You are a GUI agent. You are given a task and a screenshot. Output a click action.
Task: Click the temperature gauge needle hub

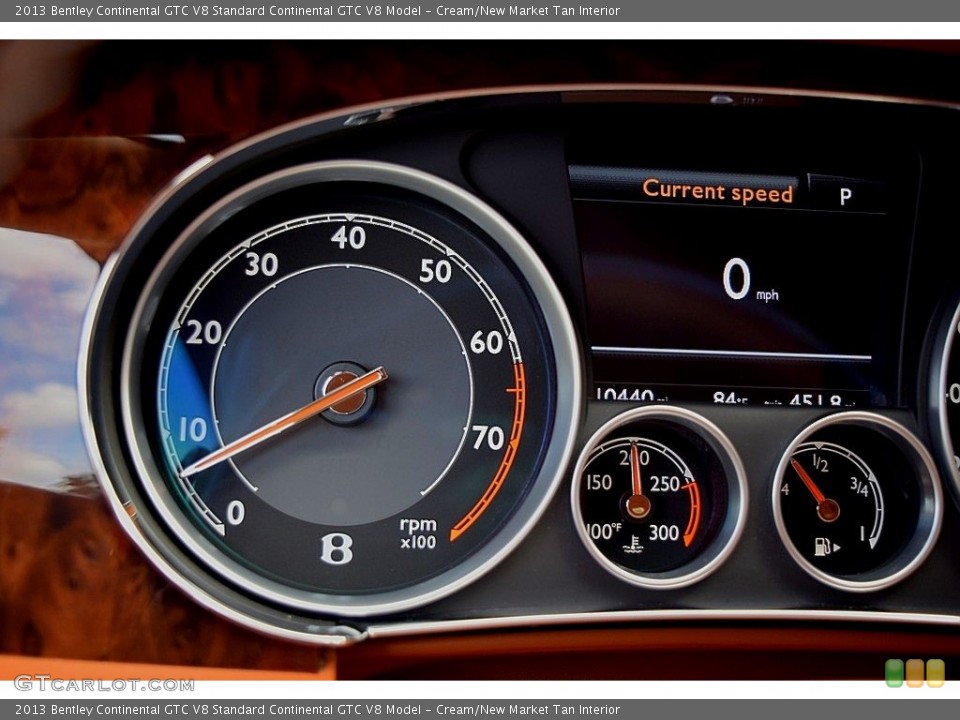(x=638, y=505)
